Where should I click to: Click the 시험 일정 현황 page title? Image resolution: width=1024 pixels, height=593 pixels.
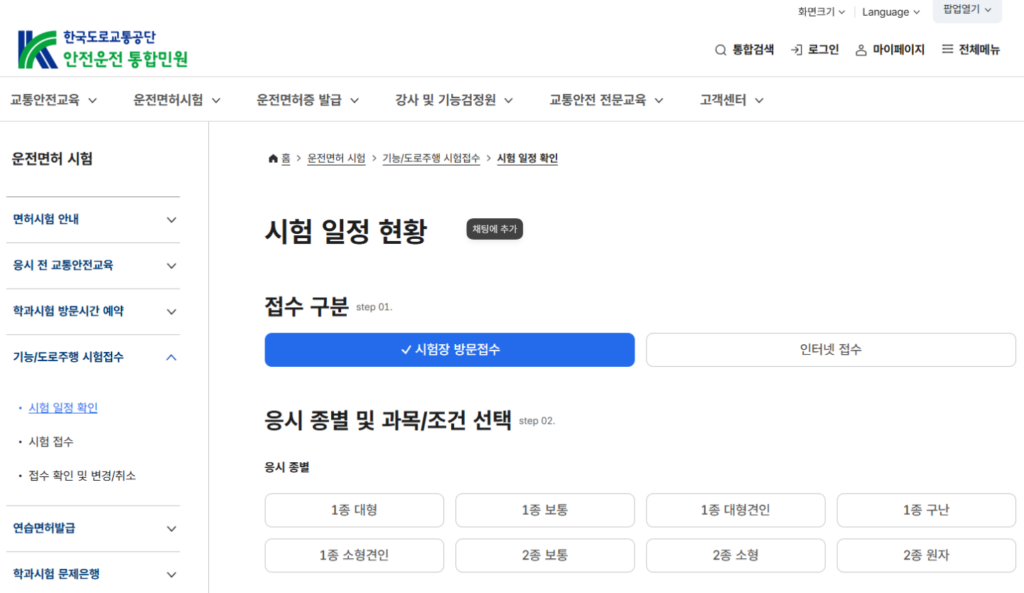(x=345, y=231)
